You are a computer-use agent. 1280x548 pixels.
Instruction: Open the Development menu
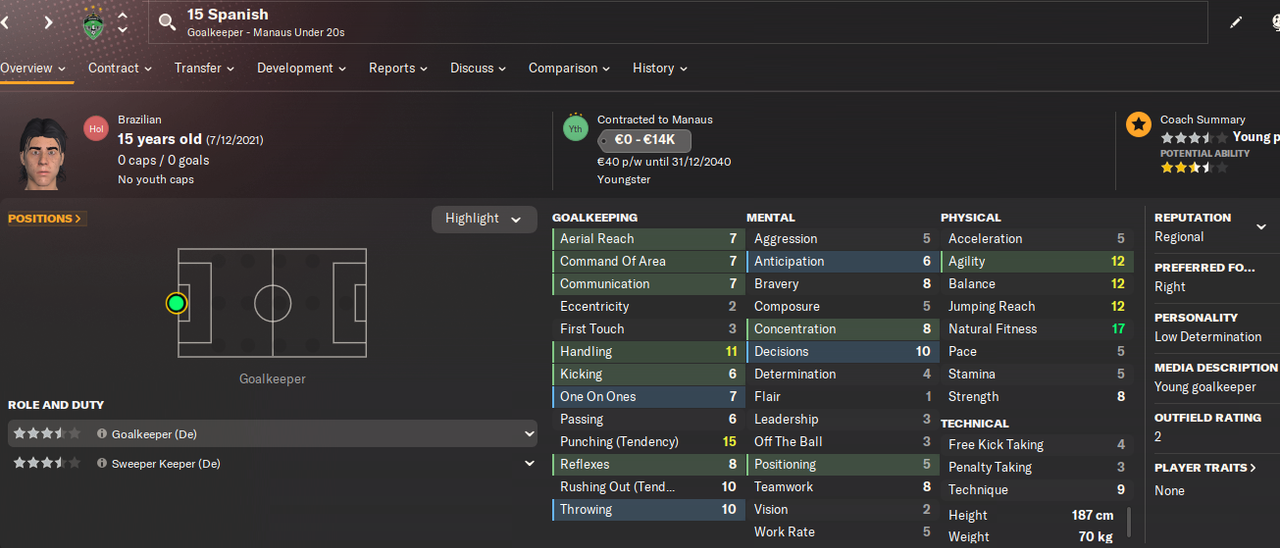(x=301, y=68)
